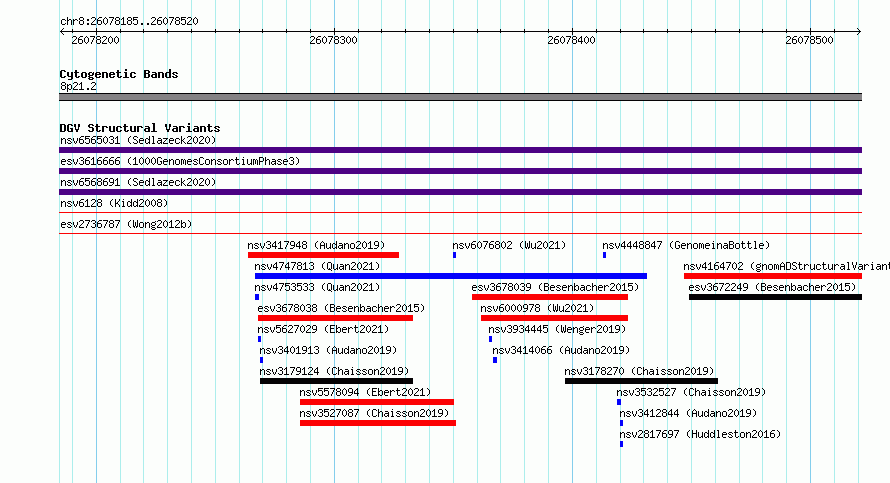The height and width of the screenshot is (483, 890).
Task: Click the blue marker under nsv3532527
Action: pos(619,402)
